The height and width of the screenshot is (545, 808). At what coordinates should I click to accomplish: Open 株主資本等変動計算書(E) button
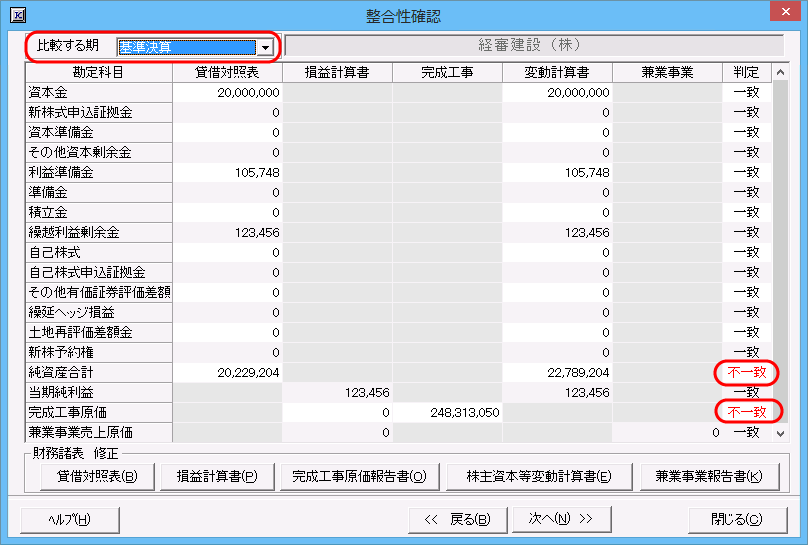(x=539, y=476)
